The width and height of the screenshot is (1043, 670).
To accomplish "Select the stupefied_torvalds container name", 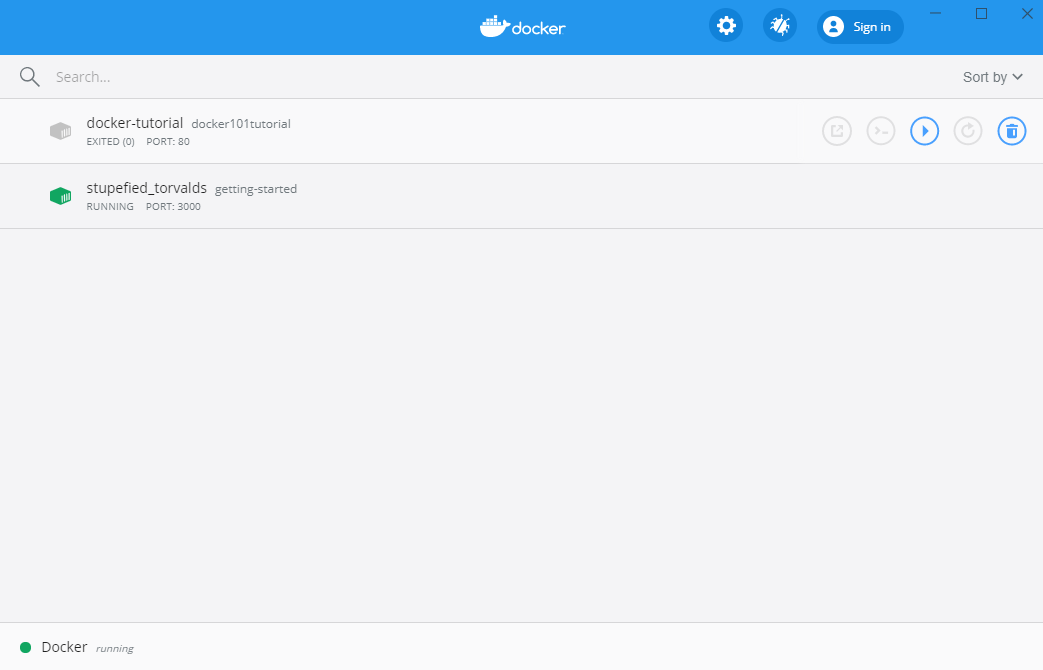I will (x=146, y=188).
